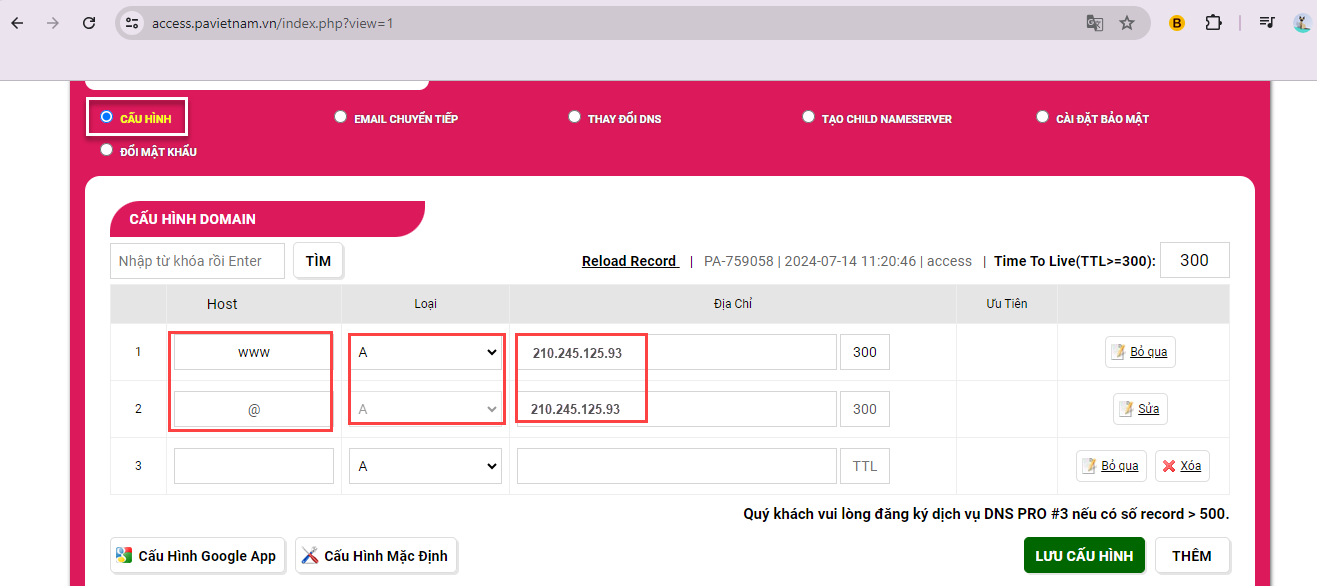Open the media control icon in toolbar
The width and height of the screenshot is (1317, 586).
coord(1267,23)
